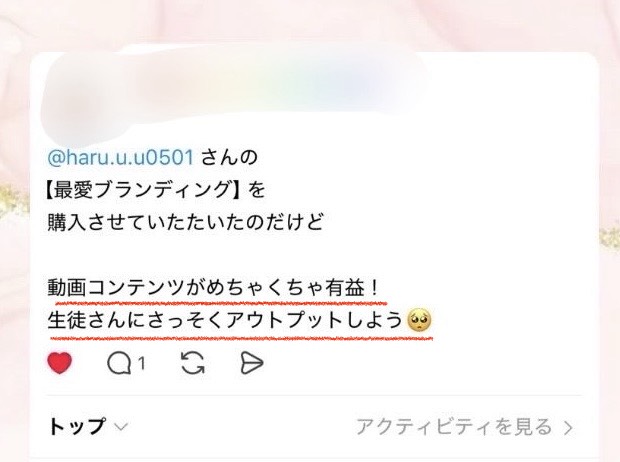Image resolution: width=620 pixels, height=462 pixels.
Task: Click the line 動画コンテンツがめちゃくちゃ有益!
Action: 213,288
